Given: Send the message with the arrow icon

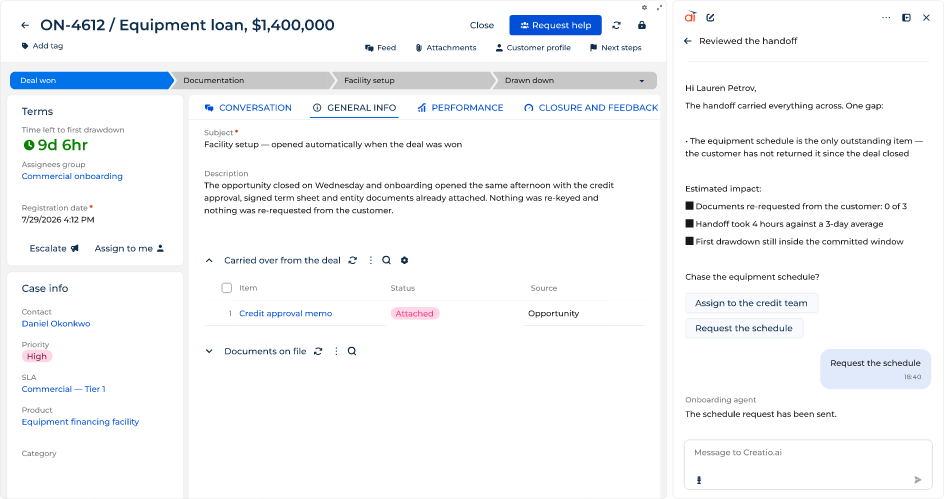Looking at the screenshot, I should (918, 480).
